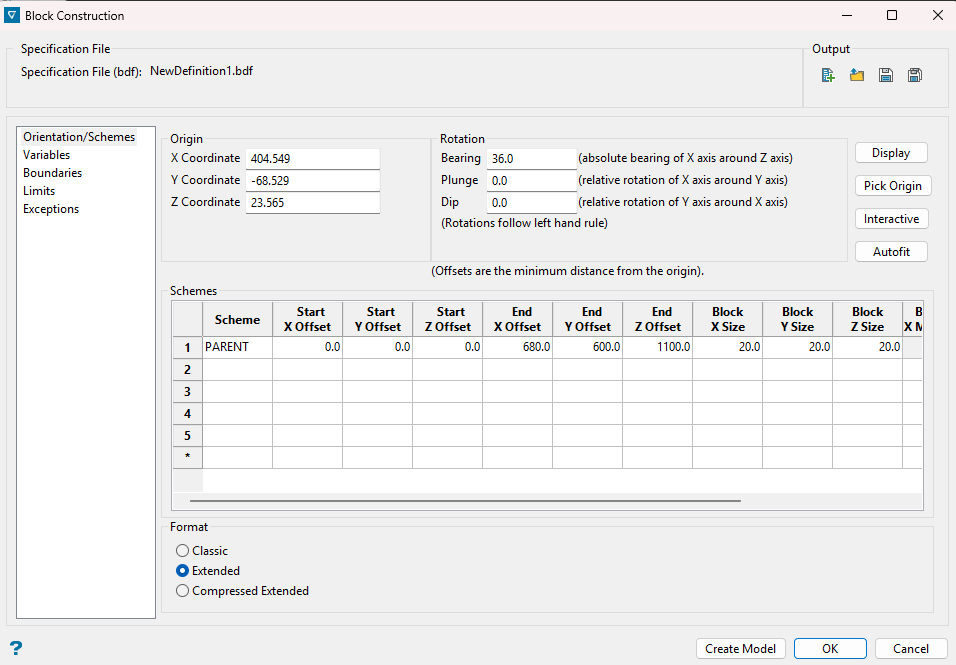956x665 pixels.
Task: Click the New specification file icon
Action: coord(827,75)
